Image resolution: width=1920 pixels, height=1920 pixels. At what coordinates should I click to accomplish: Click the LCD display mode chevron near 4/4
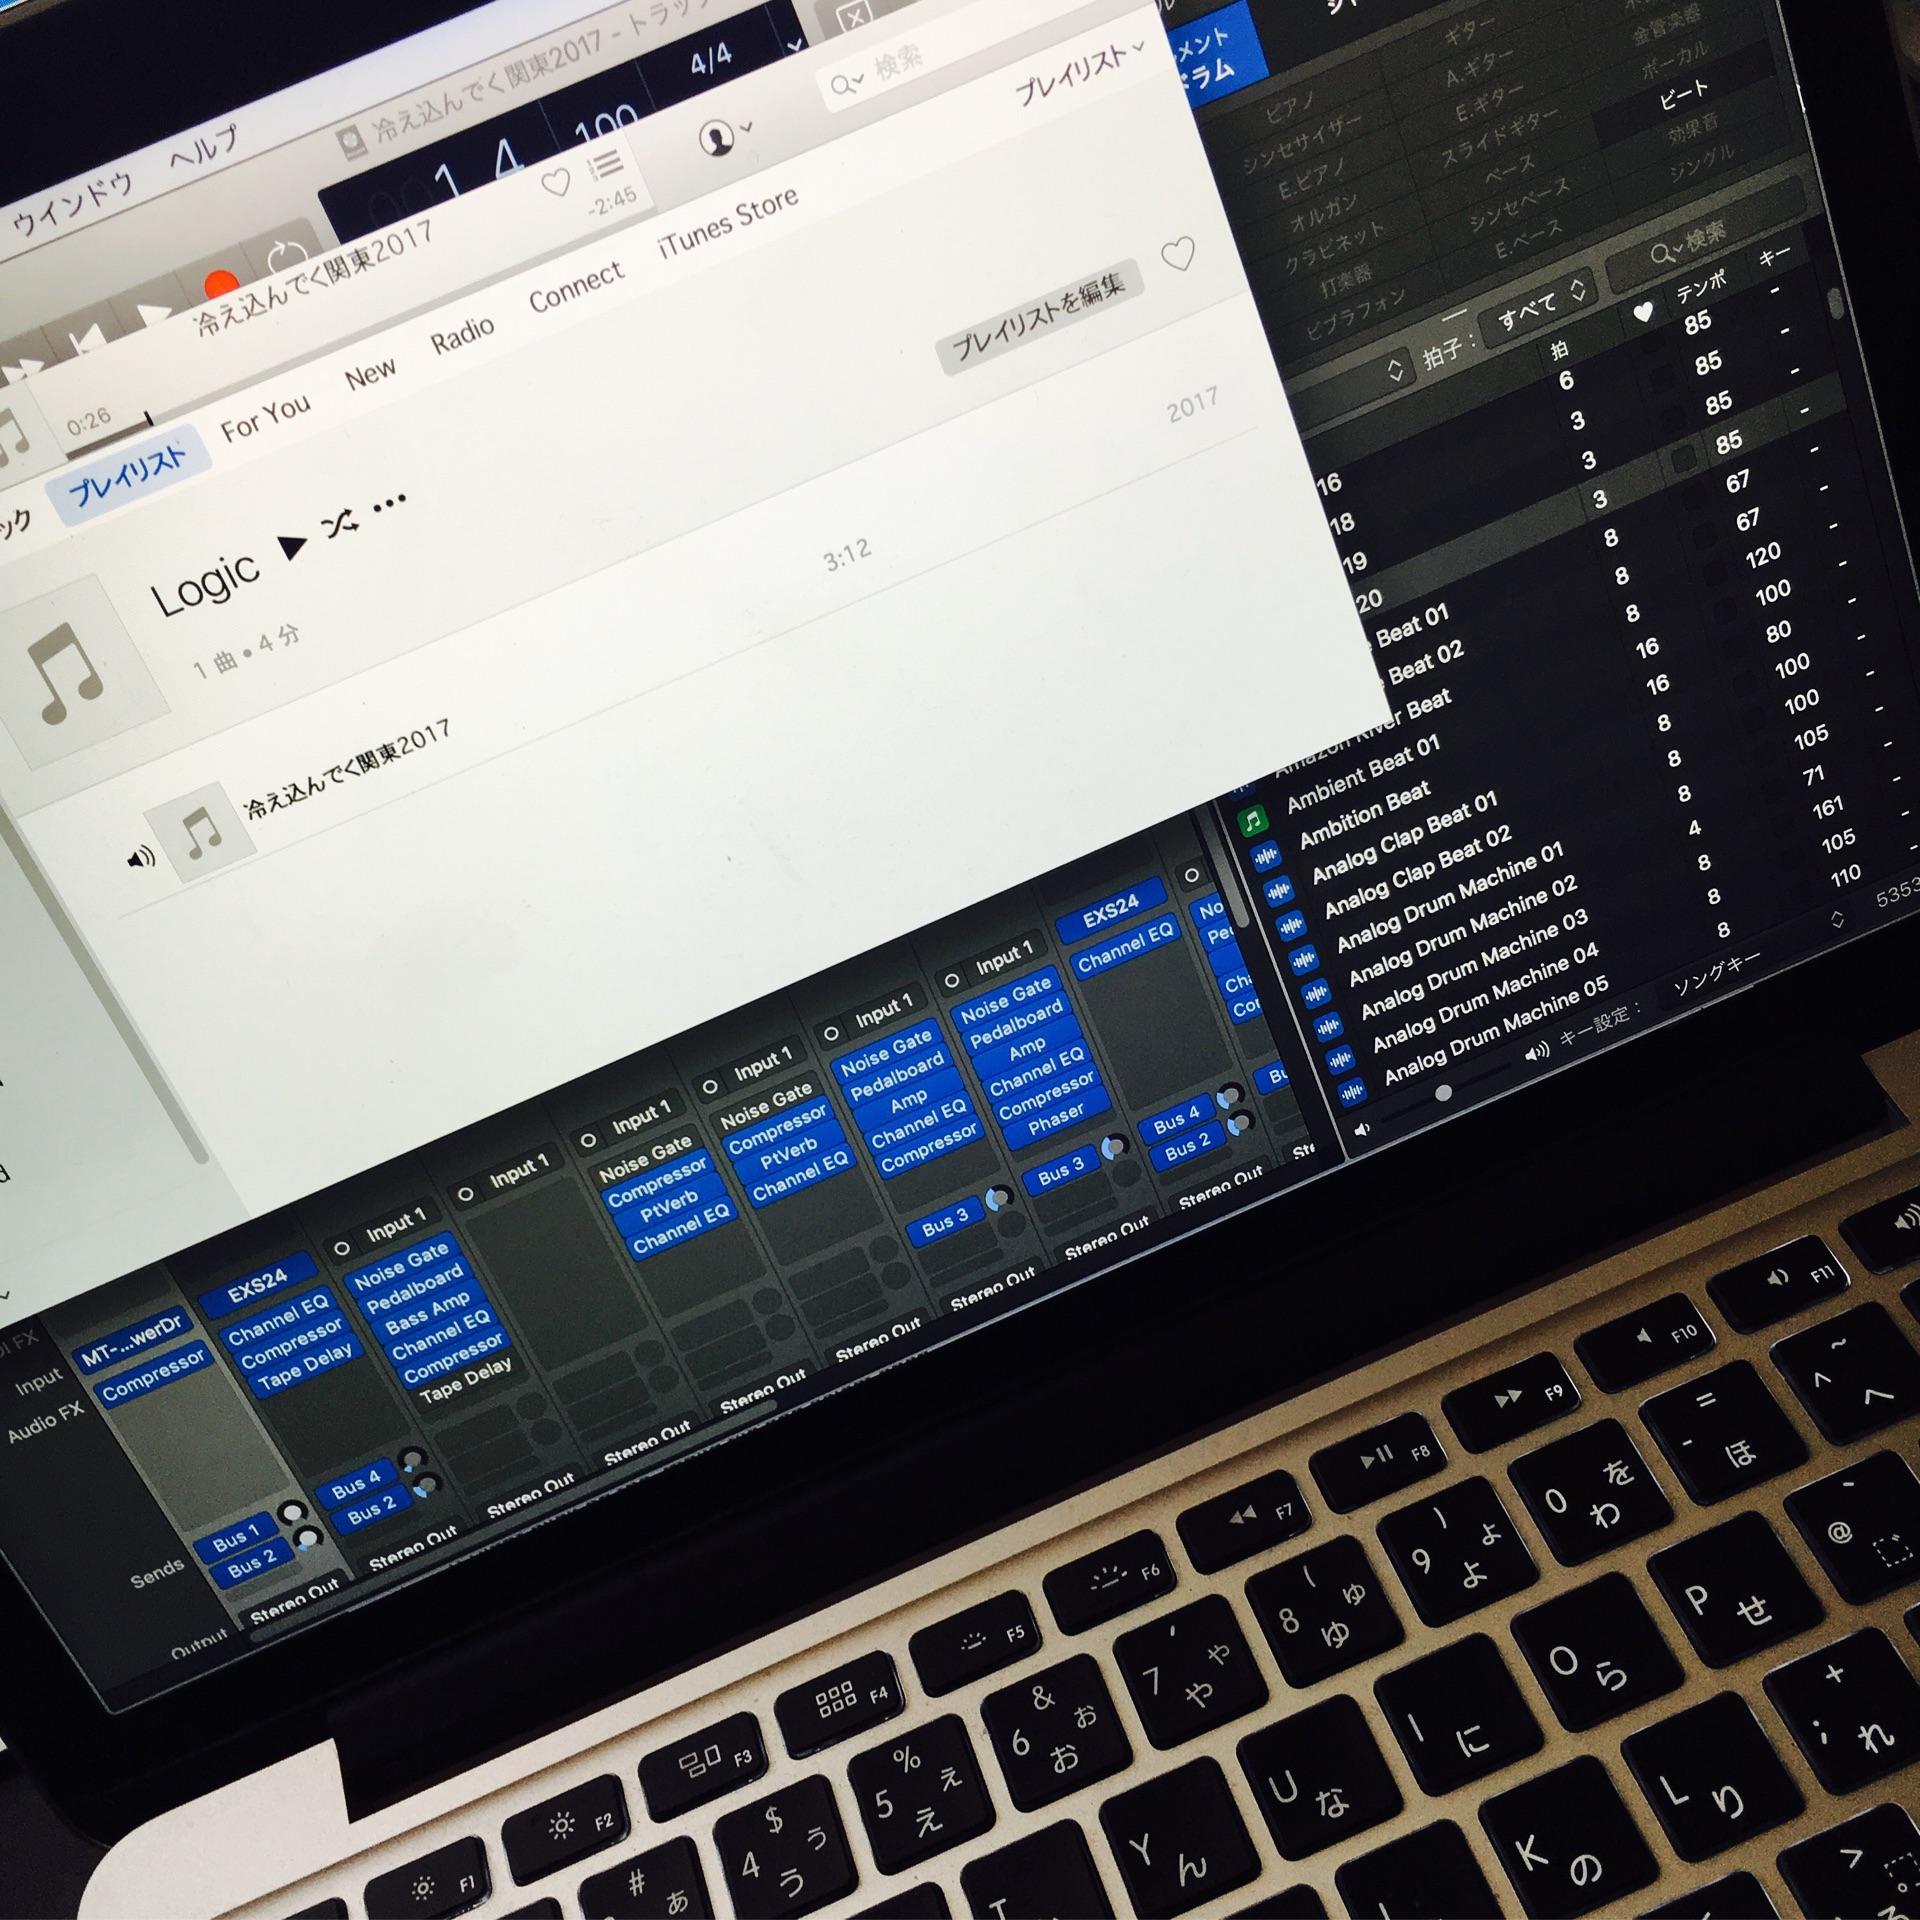tap(794, 45)
